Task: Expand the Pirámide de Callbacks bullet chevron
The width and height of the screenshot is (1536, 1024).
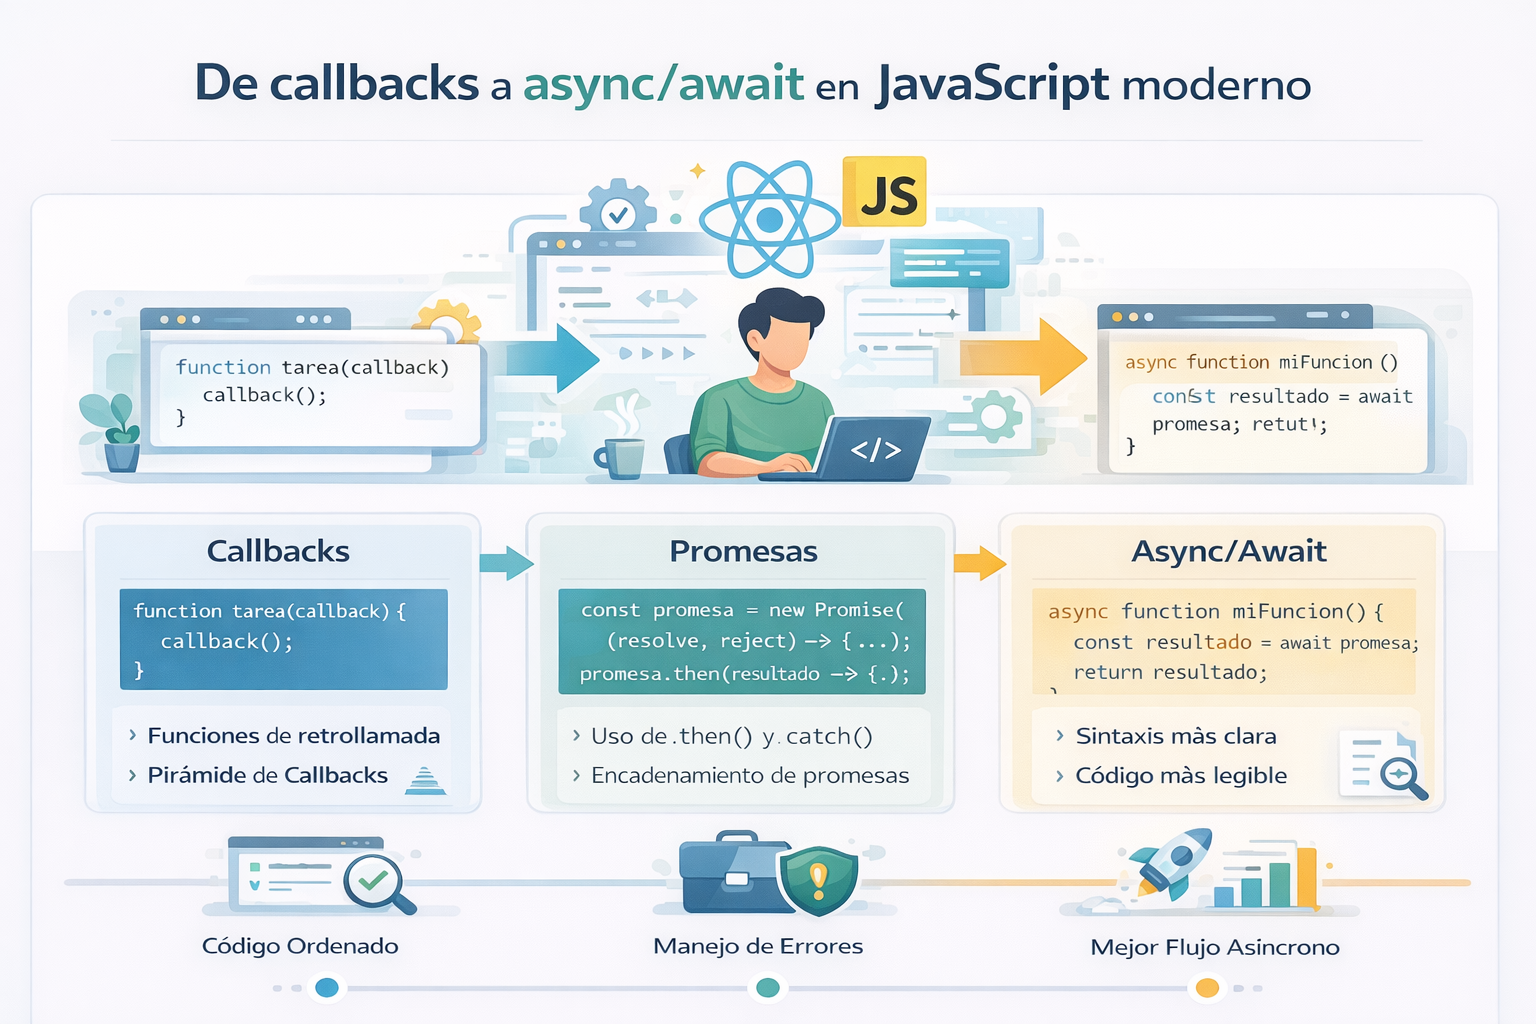Action: tap(132, 775)
